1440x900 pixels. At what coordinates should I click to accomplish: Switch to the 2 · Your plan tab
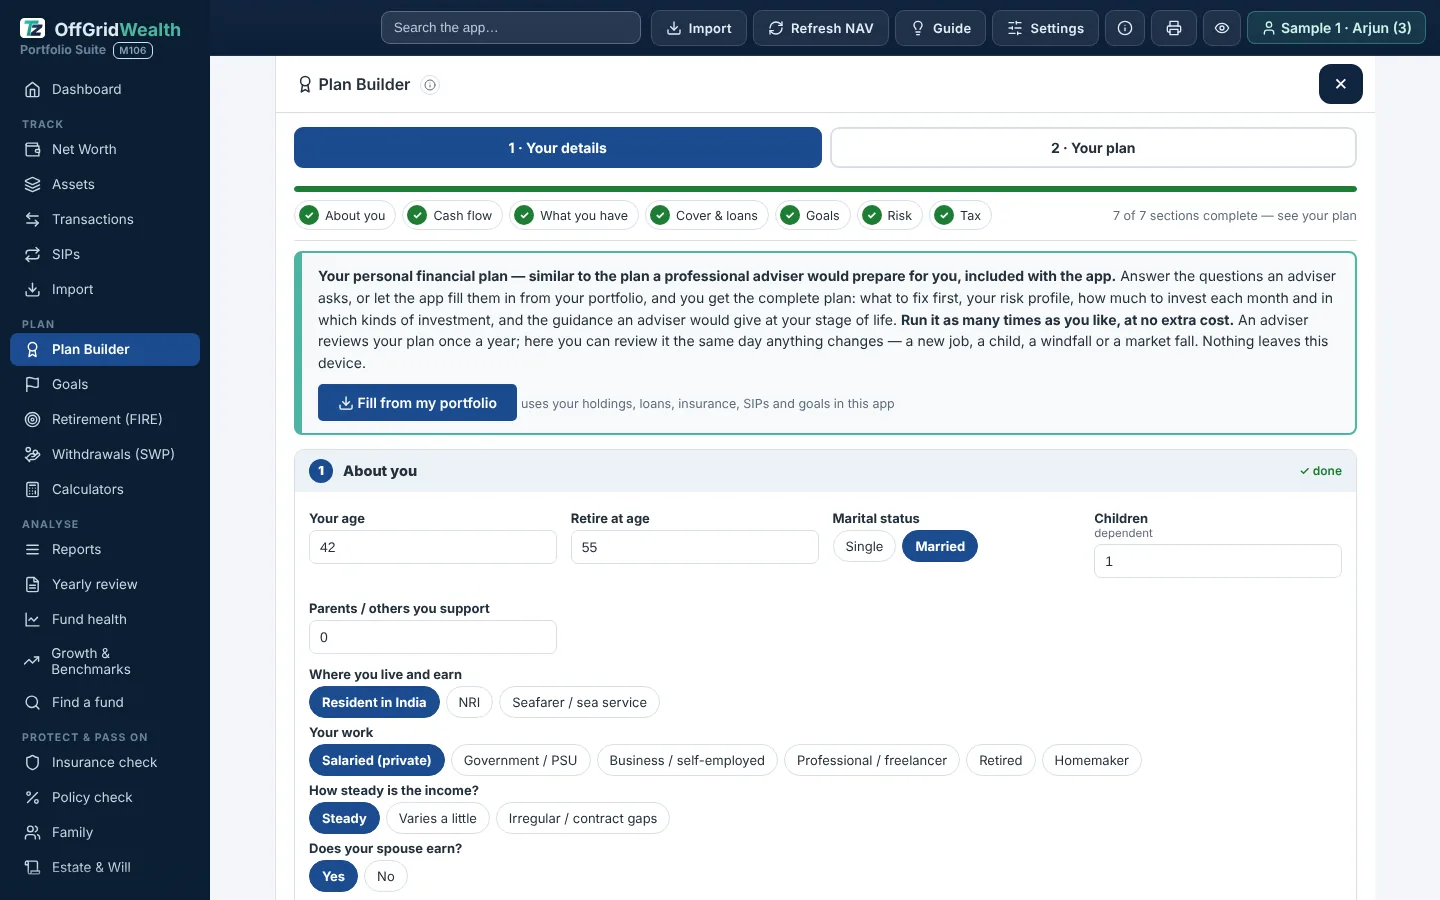pyautogui.click(x=1093, y=148)
